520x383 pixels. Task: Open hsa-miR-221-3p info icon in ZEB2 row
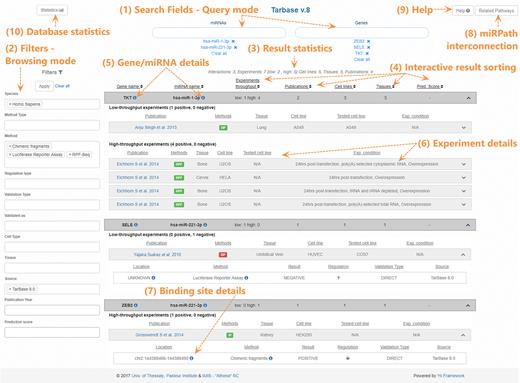[205, 305]
